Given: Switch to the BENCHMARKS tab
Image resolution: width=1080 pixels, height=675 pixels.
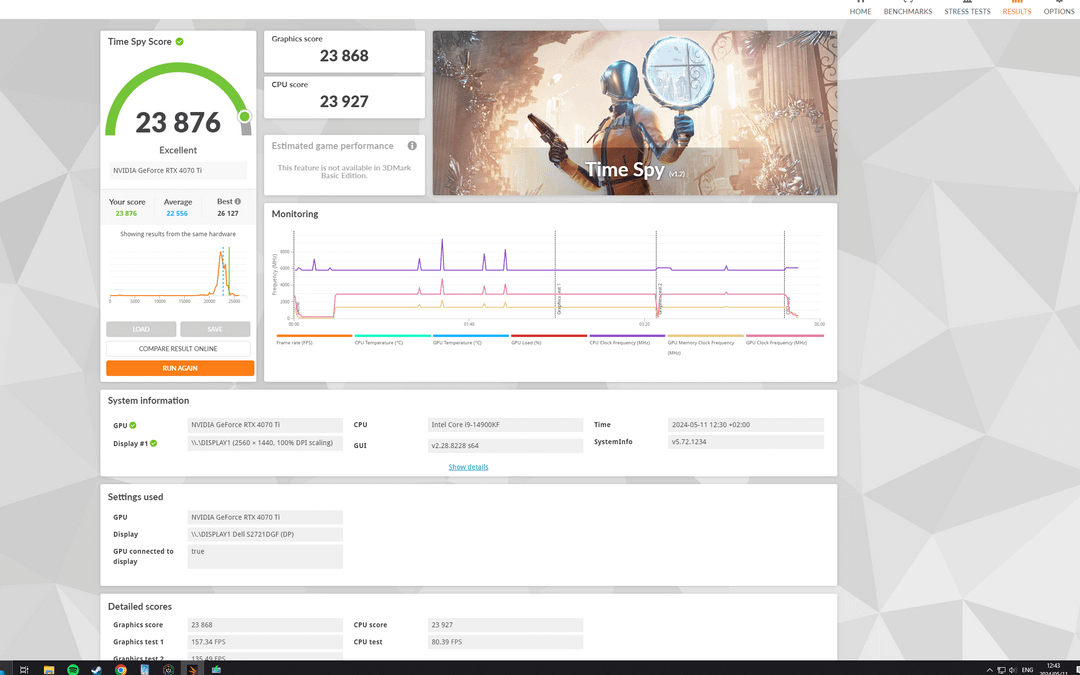Looking at the screenshot, I should click(908, 8).
